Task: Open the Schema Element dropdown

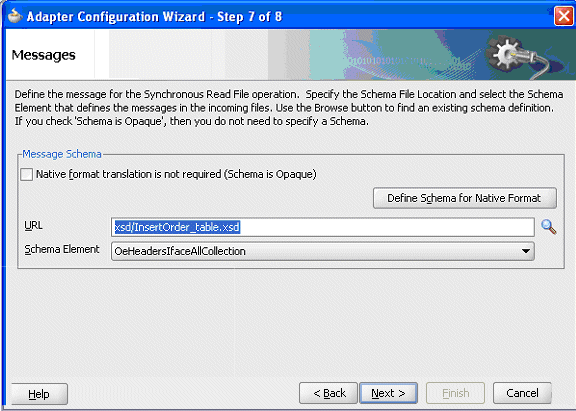Action: point(323,251)
